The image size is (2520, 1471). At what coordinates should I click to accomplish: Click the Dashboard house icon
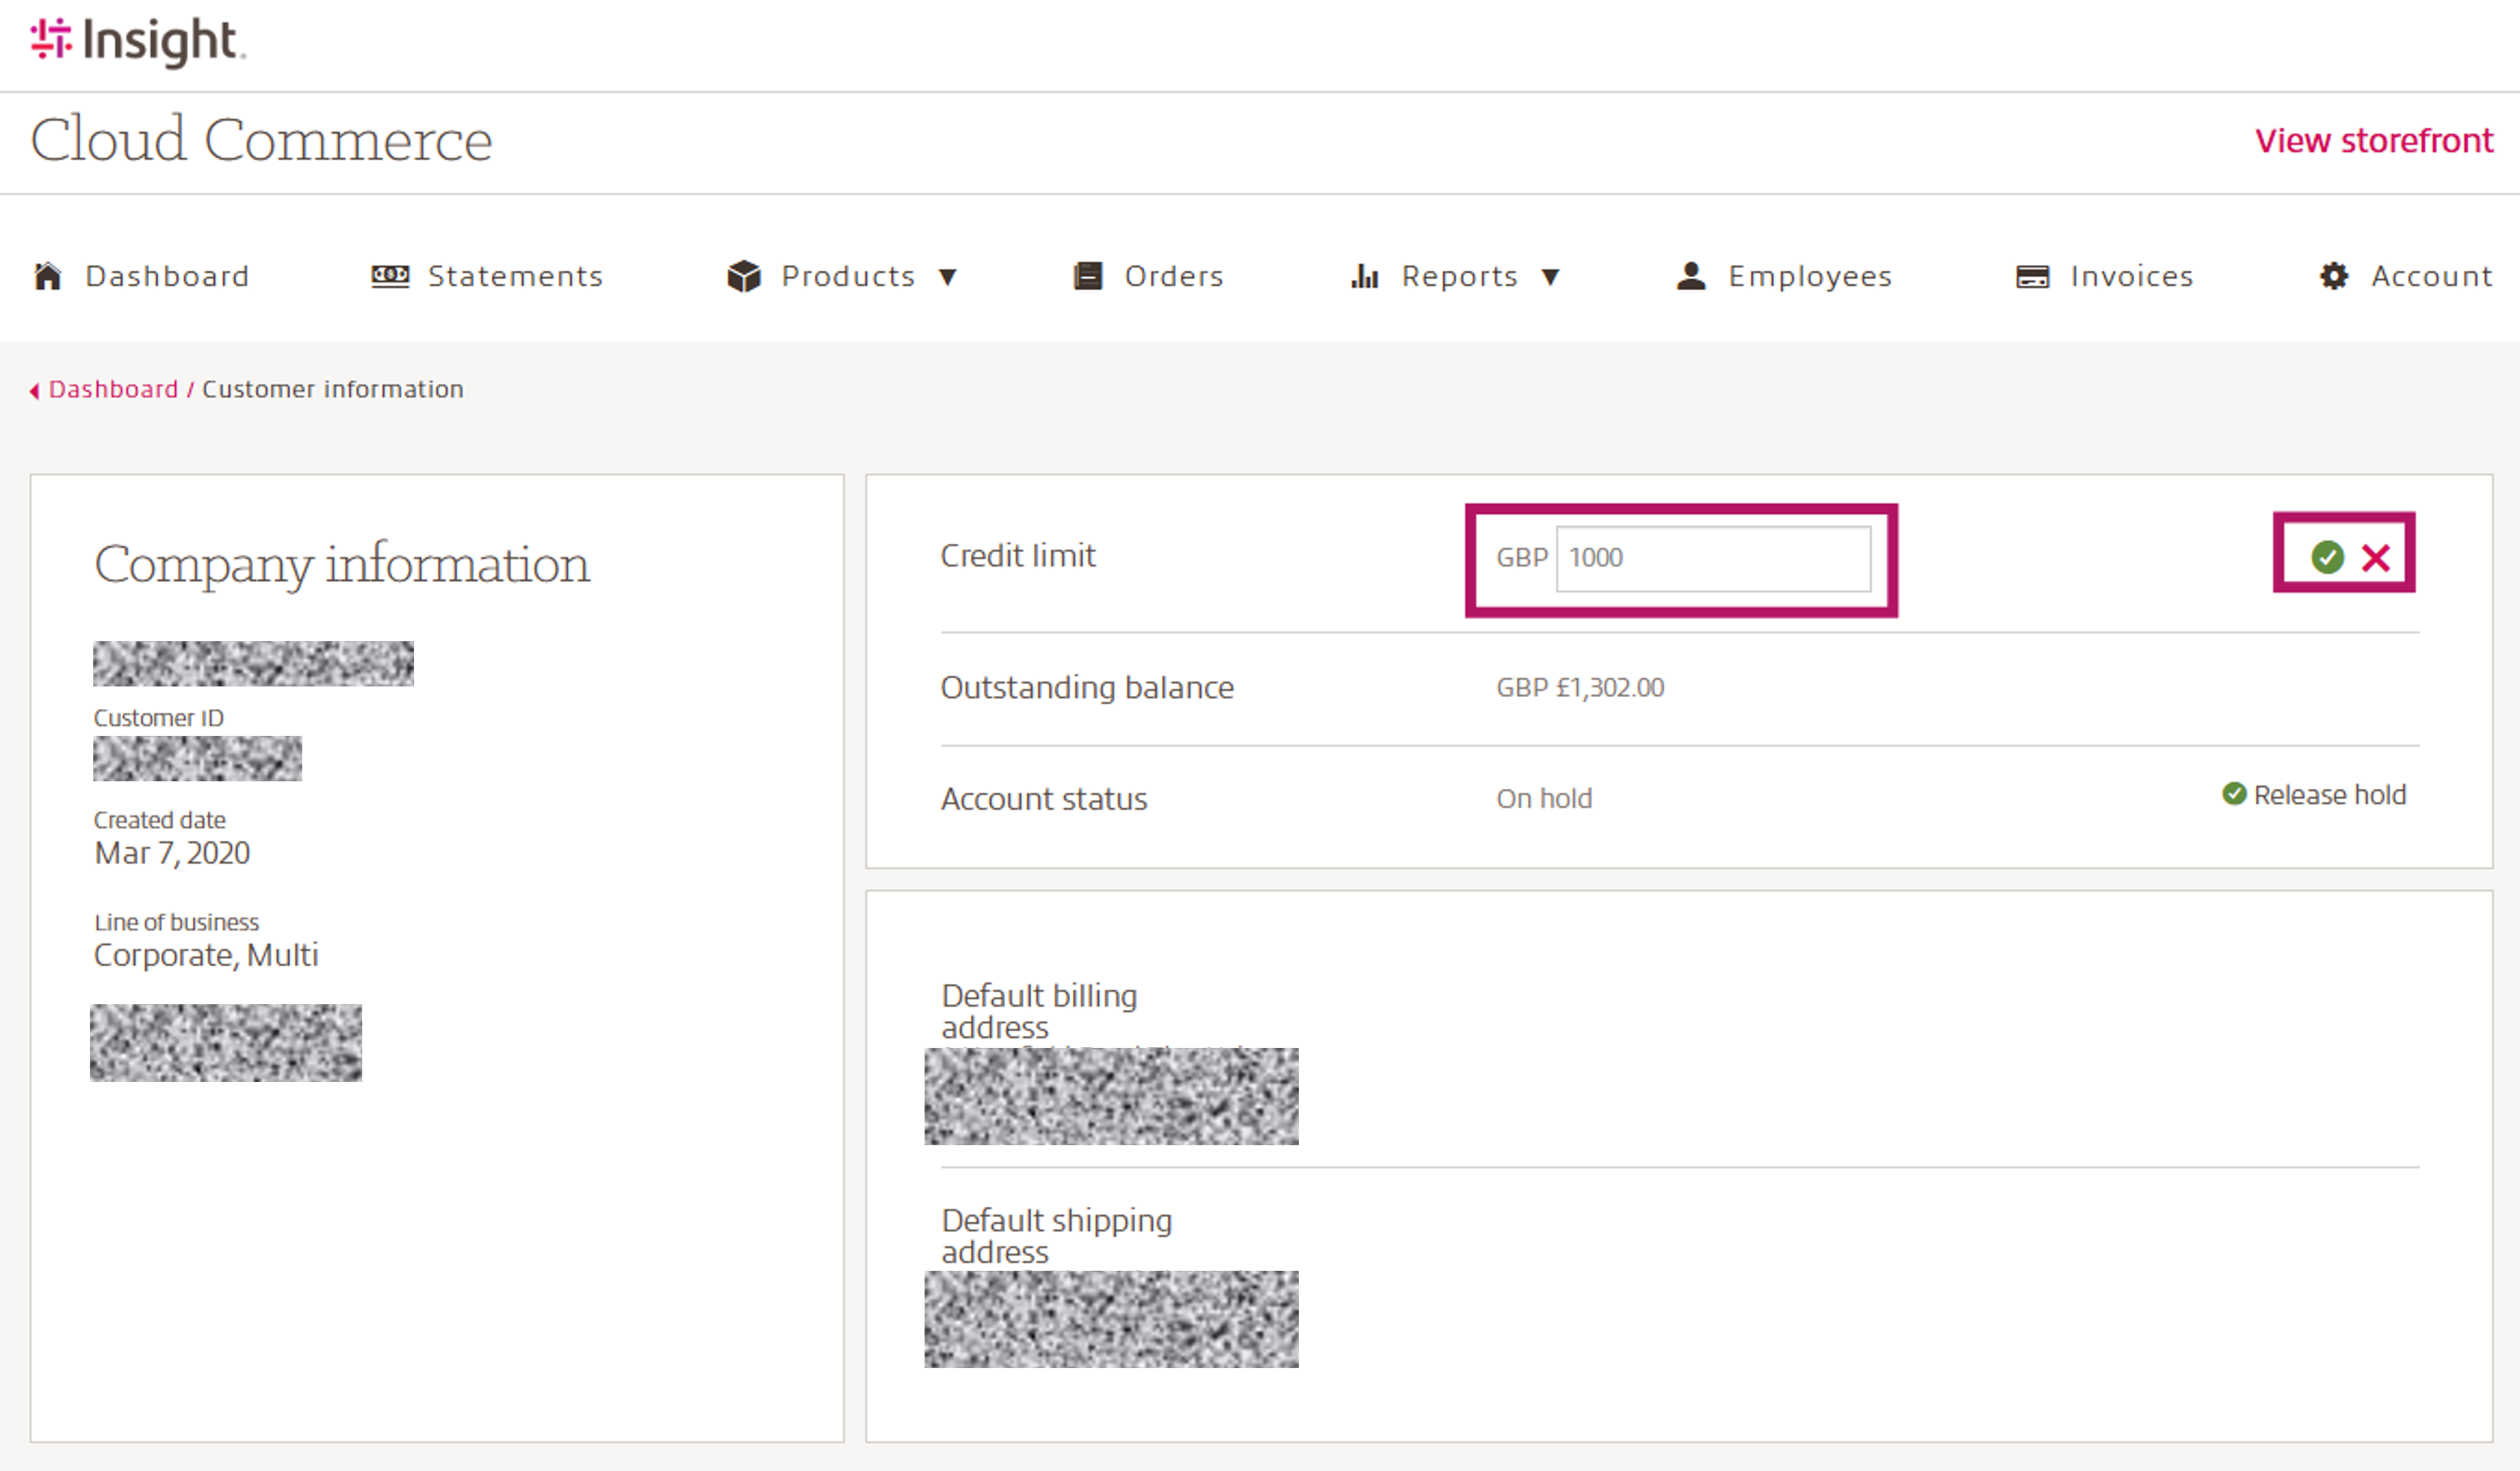click(47, 276)
